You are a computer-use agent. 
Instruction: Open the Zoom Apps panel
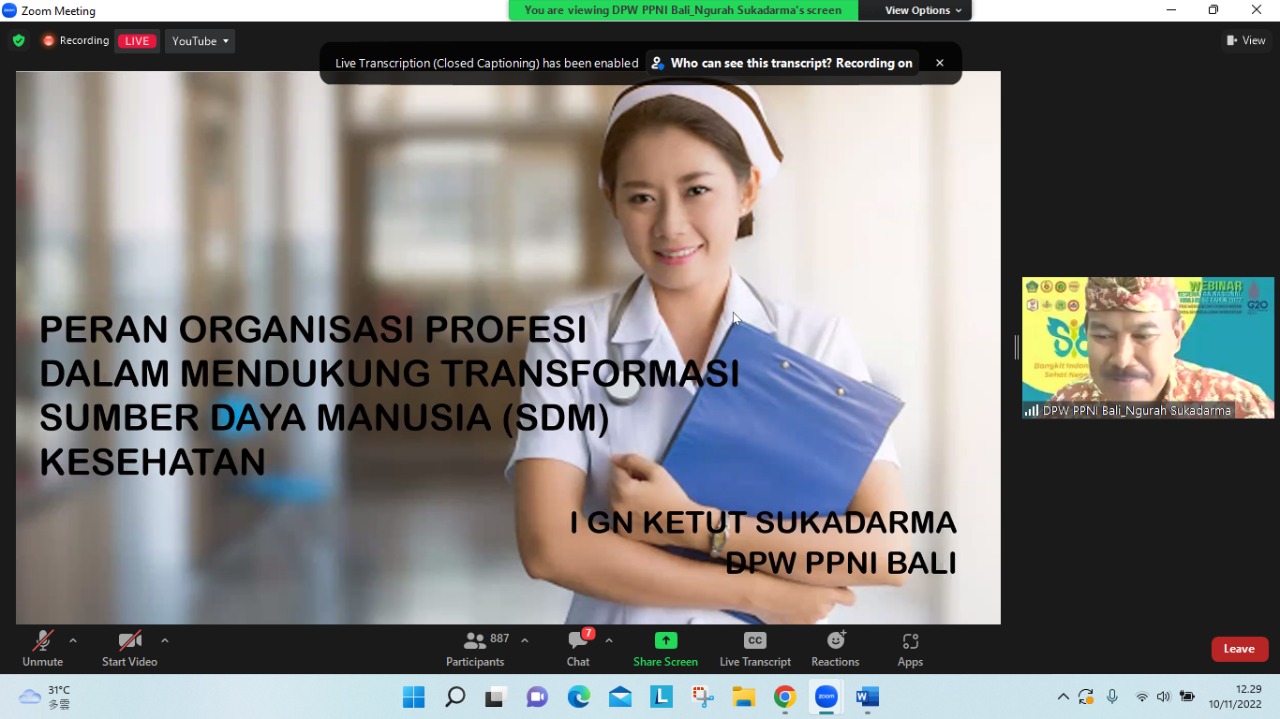[910, 649]
